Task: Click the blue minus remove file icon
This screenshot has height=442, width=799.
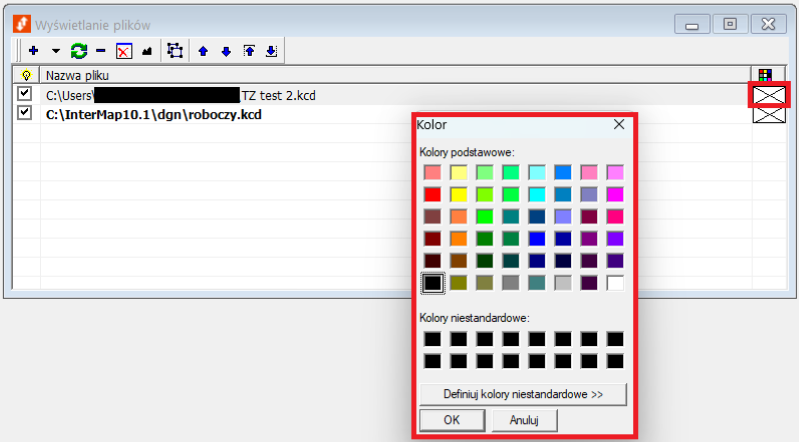Action: (x=100, y=50)
